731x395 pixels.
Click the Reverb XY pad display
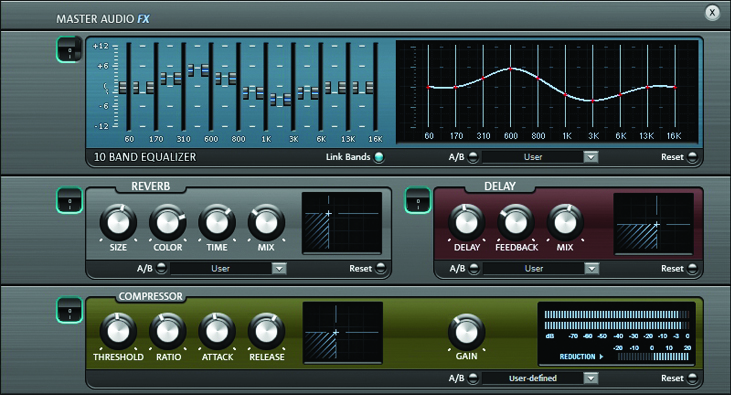pyautogui.click(x=342, y=223)
